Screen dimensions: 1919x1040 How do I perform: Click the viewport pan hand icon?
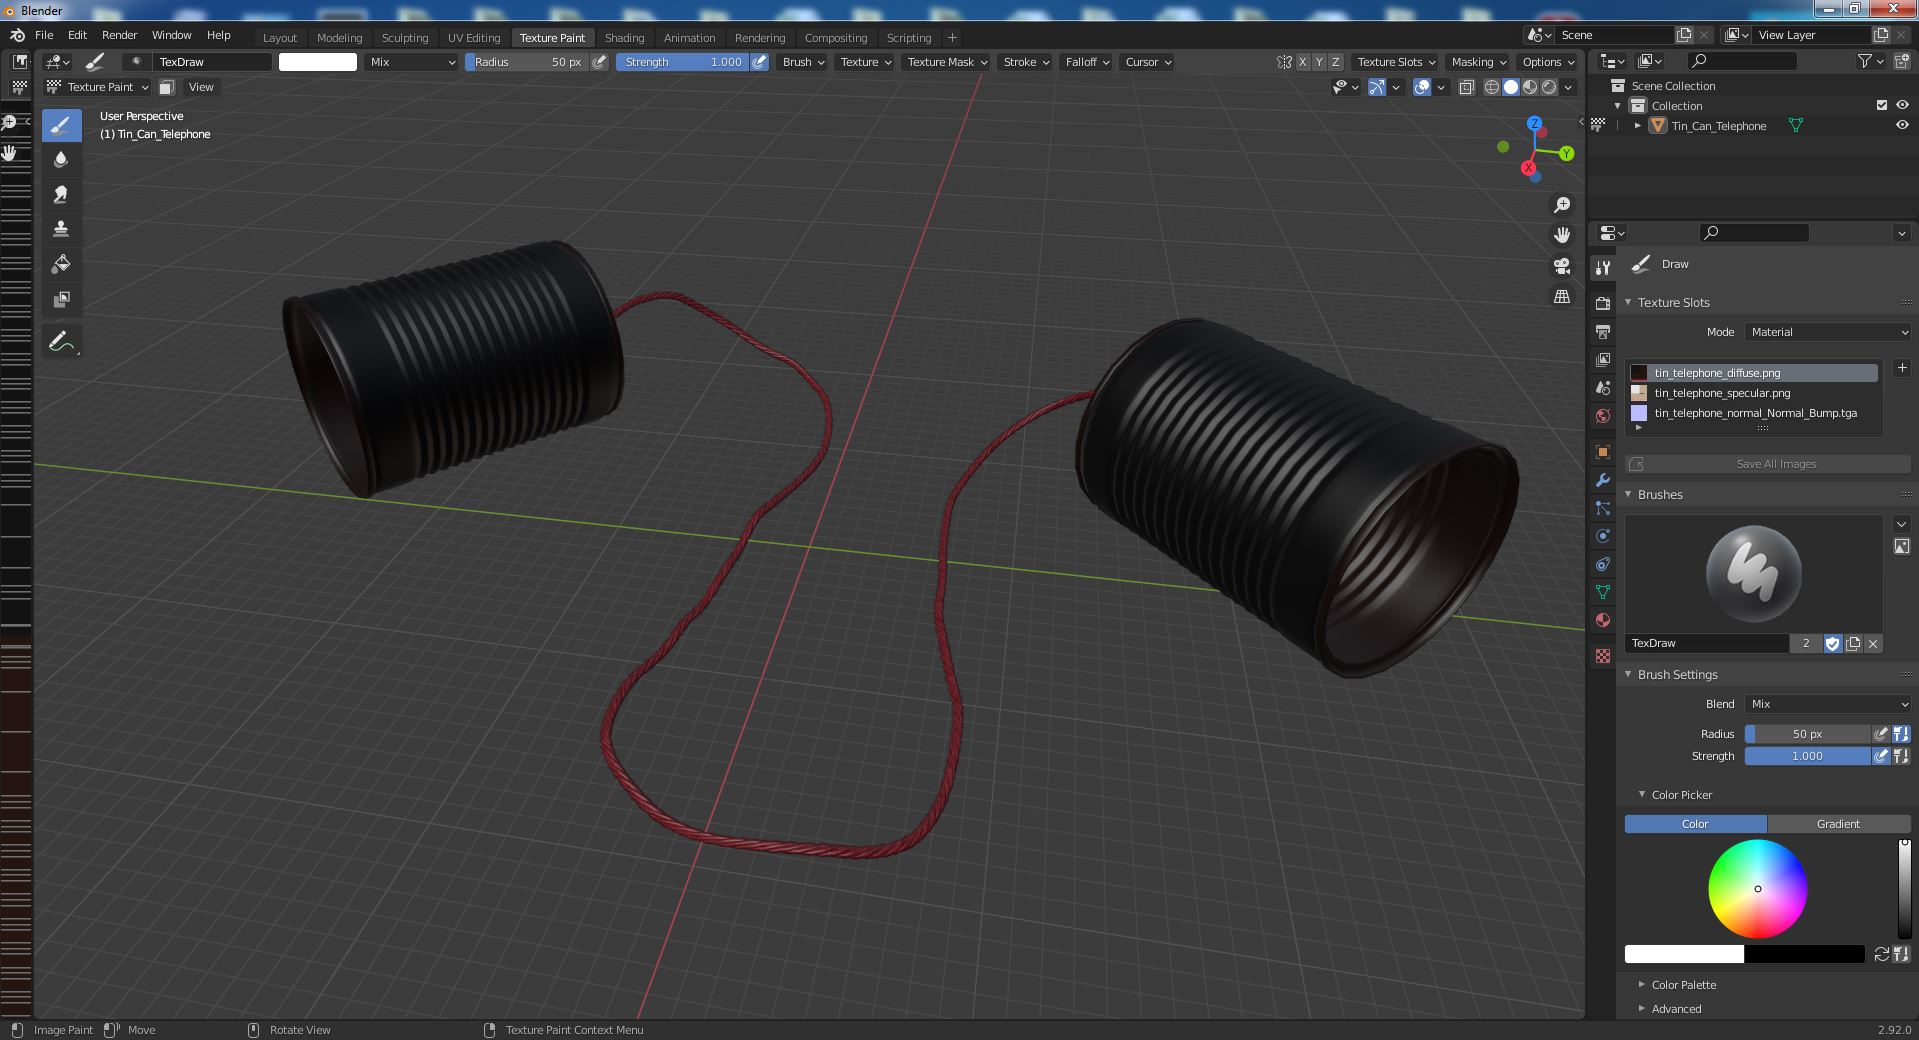click(1561, 235)
